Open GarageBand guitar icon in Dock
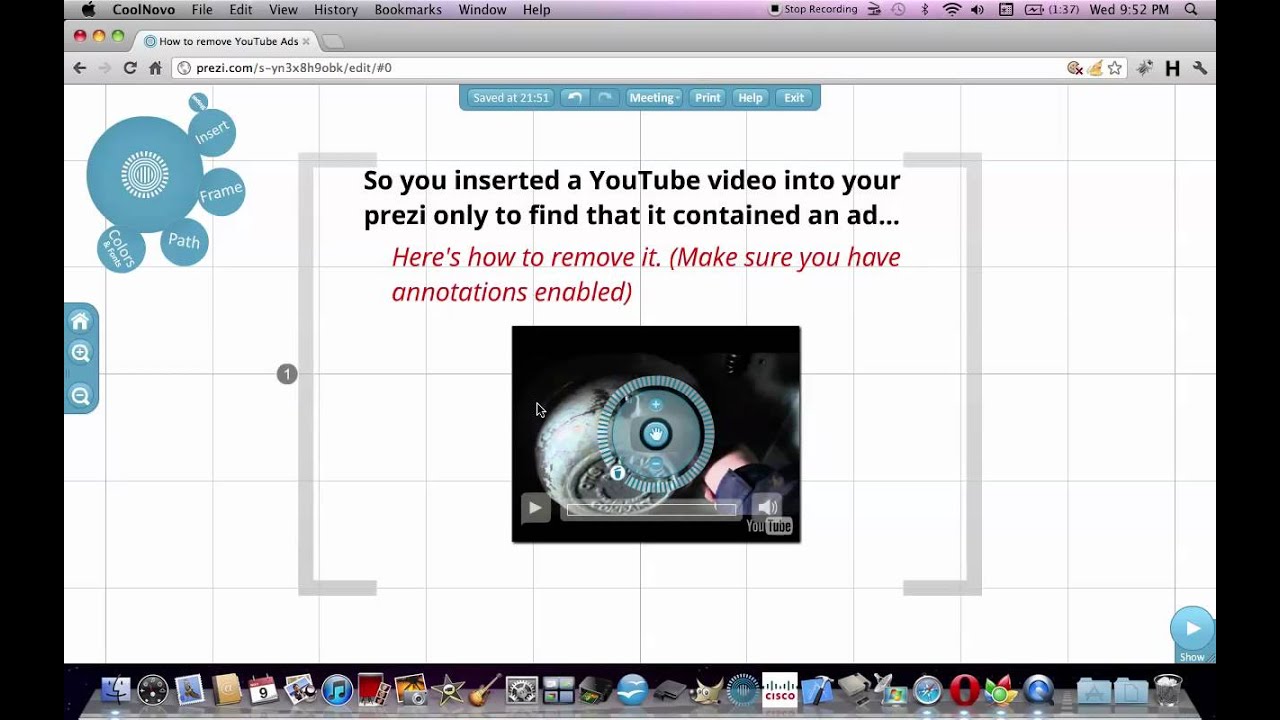 point(485,690)
